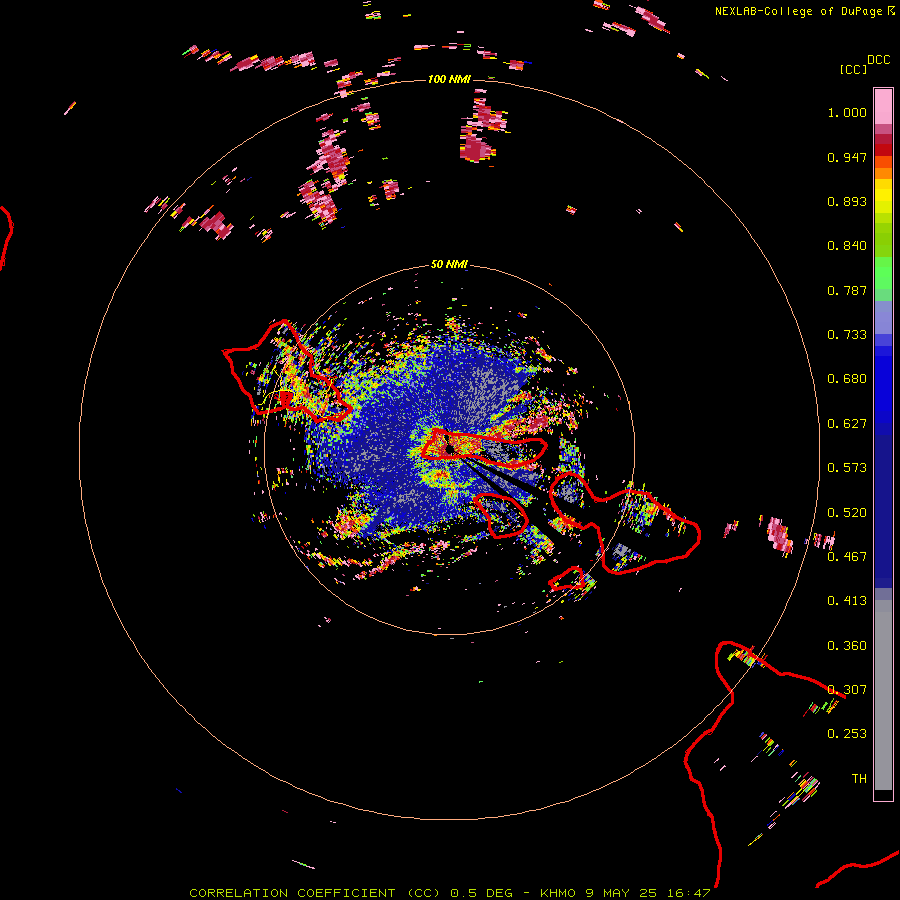This screenshot has height=900, width=900.
Task: Select the 0.520 scale value
Action: [847, 513]
